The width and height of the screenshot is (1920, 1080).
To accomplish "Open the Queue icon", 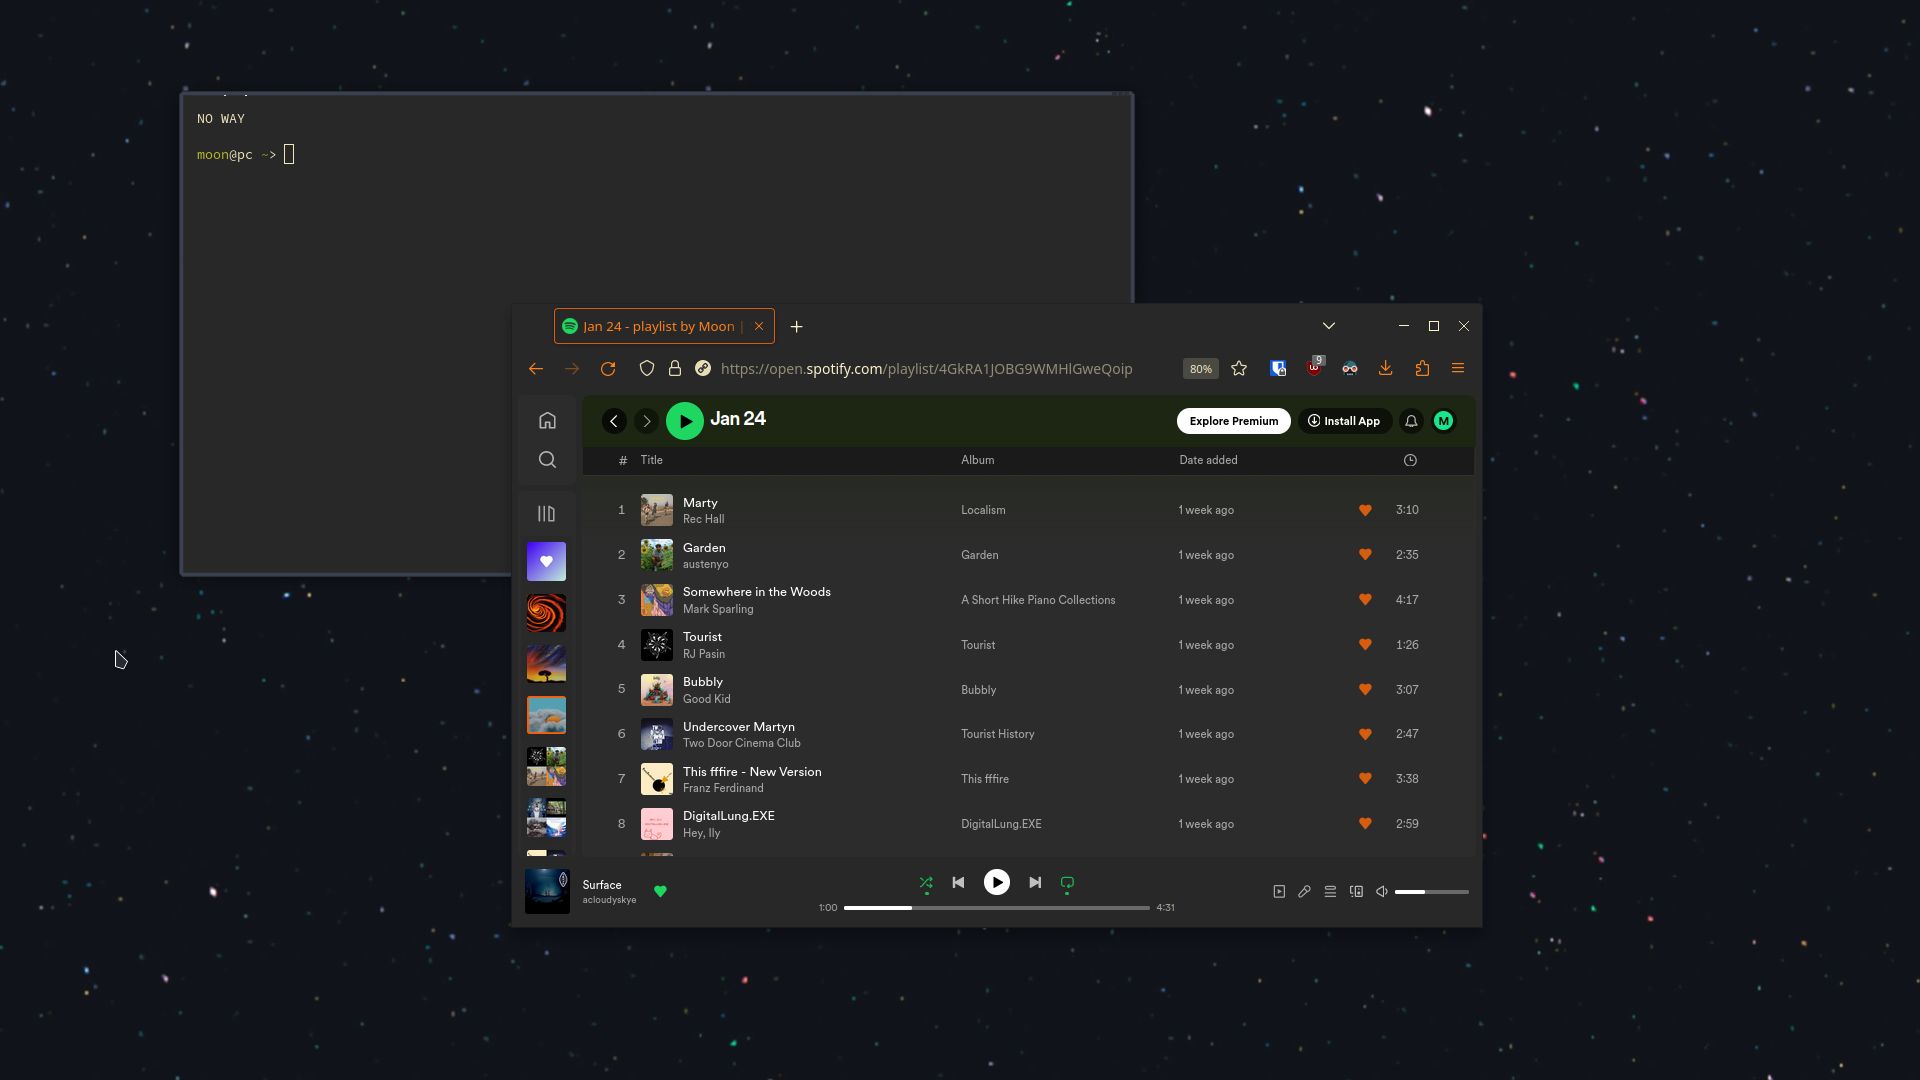I will (x=1330, y=892).
